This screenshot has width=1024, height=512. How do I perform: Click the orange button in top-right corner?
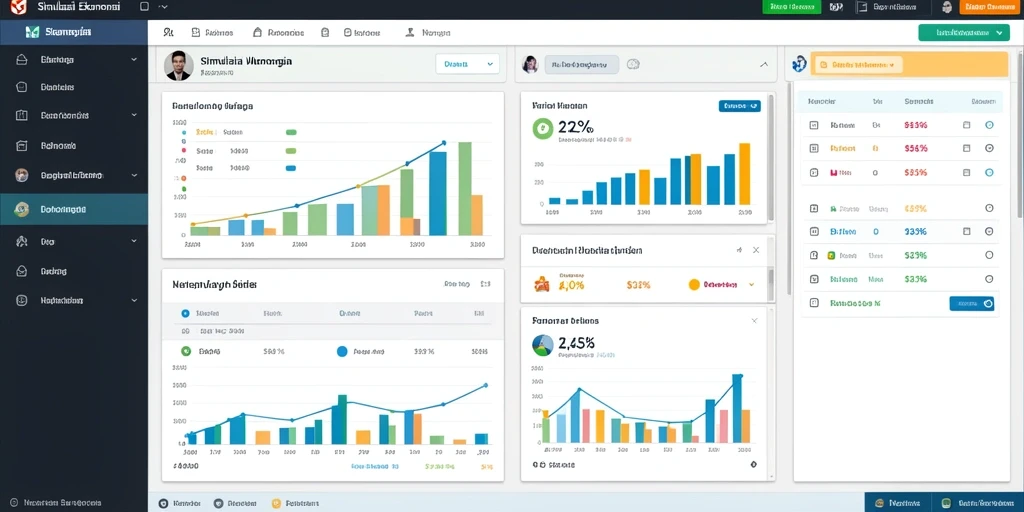(x=989, y=7)
